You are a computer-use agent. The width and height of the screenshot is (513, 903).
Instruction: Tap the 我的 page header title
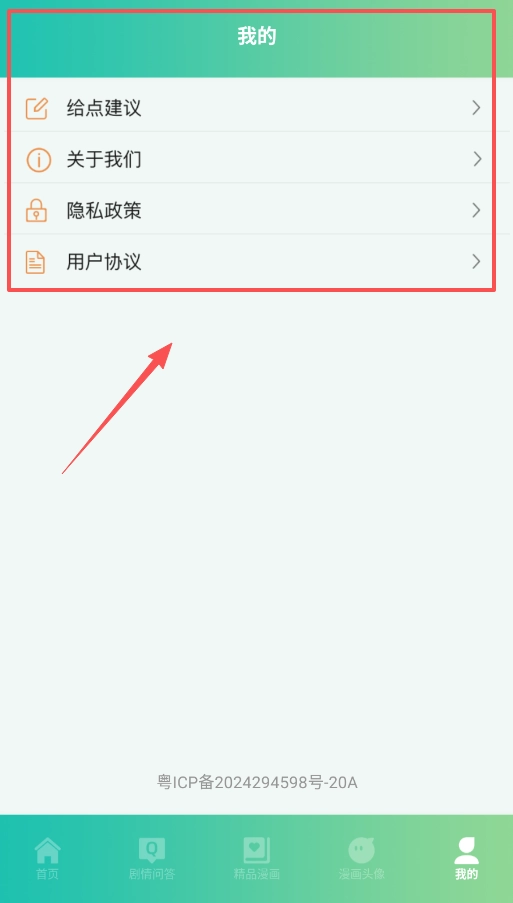coord(257,36)
